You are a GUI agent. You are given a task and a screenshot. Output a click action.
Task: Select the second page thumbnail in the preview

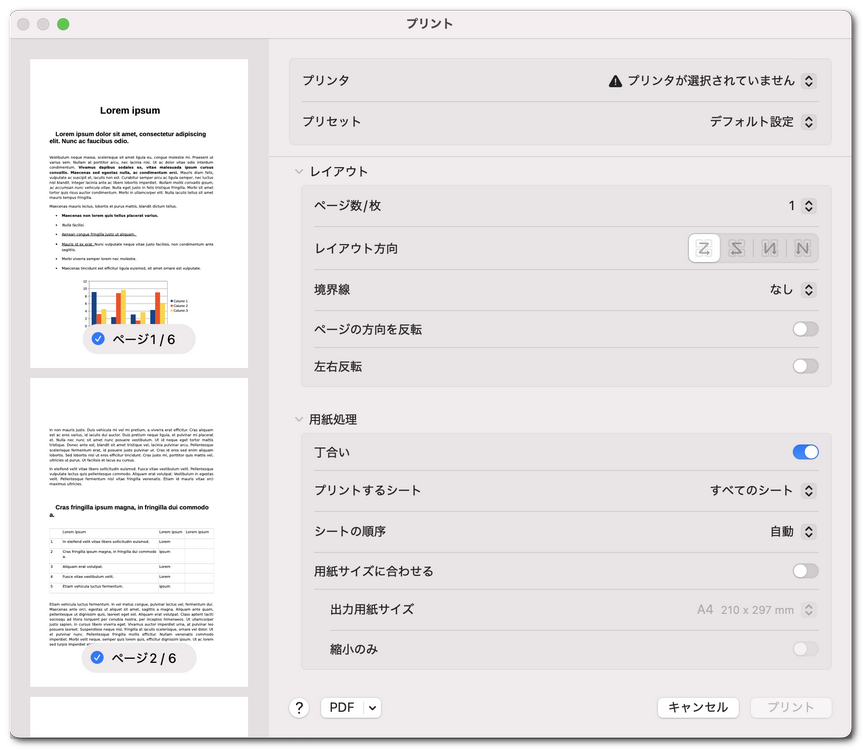click(139, 520)
